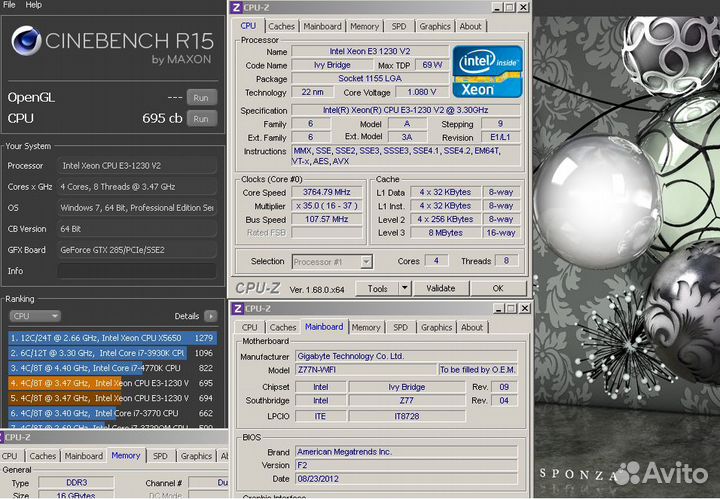Click the manufacturer Gigabyte Technology field
Image resolution: width=720 pixels, height=499 pixels.
[406, 356]
